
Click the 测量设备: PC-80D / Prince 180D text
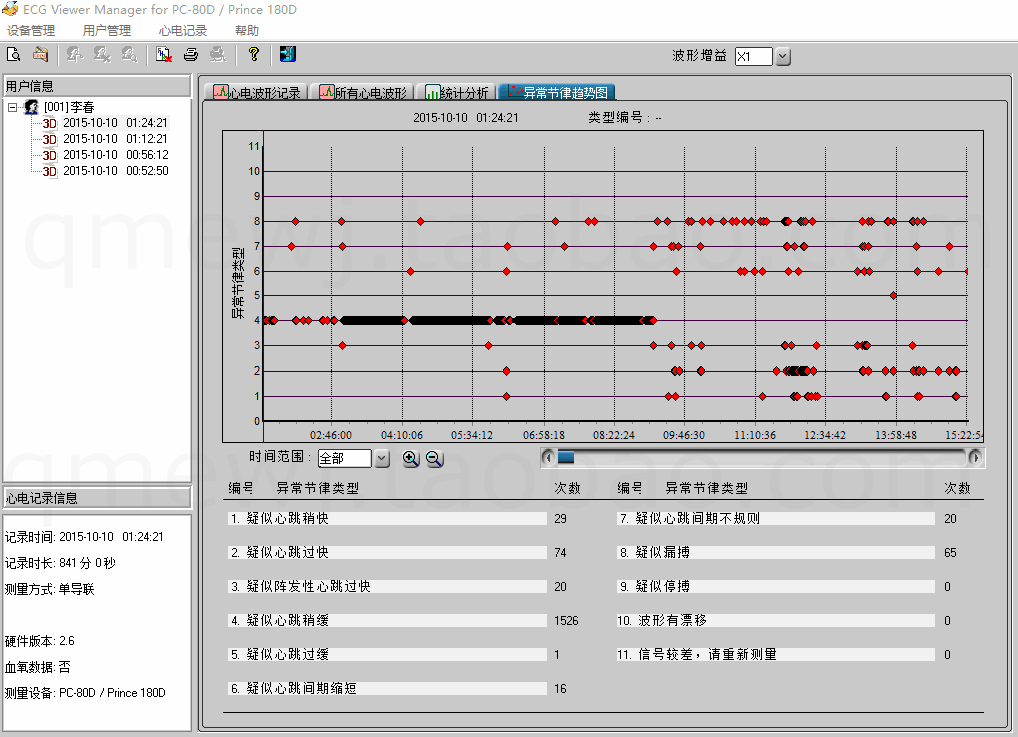tap(85, 693)
